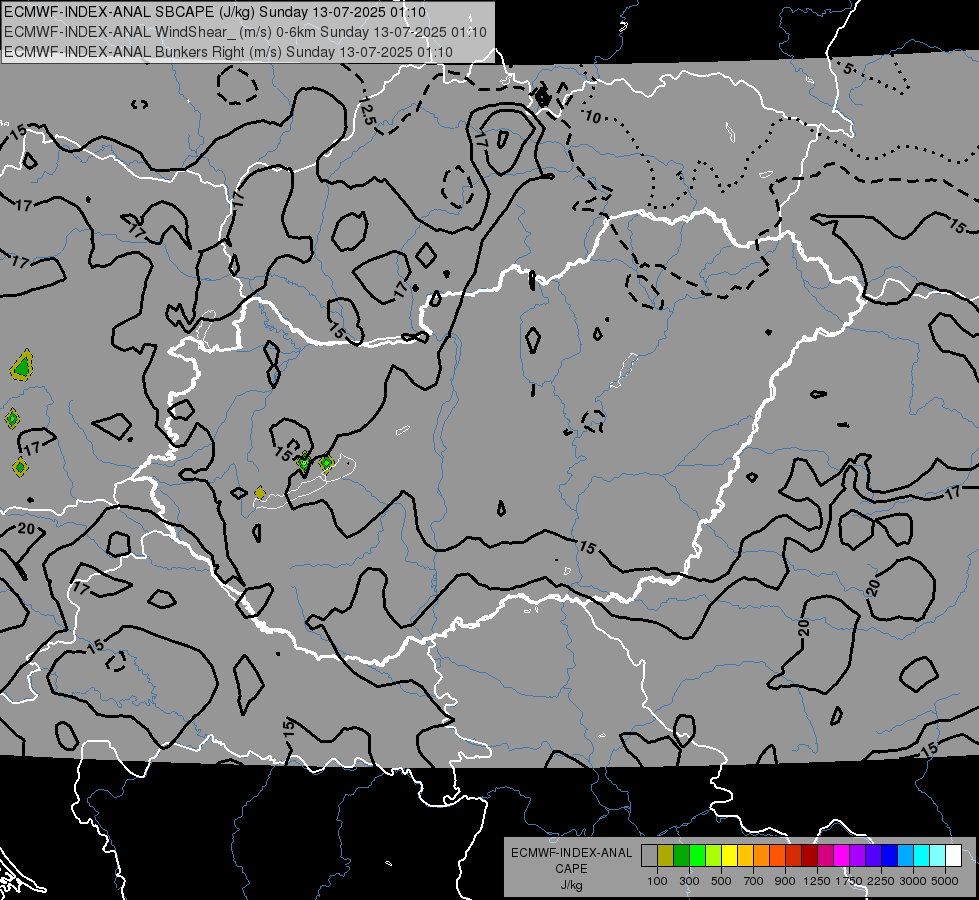
Task: Pick the dark red legend swatch
Action: pyautogui.click(x=810, y=856)
